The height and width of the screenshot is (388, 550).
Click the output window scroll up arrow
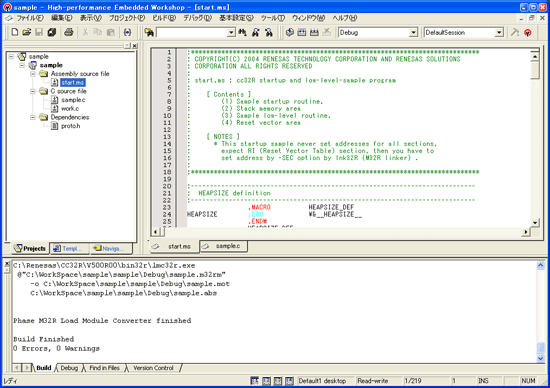pos(541,266)
